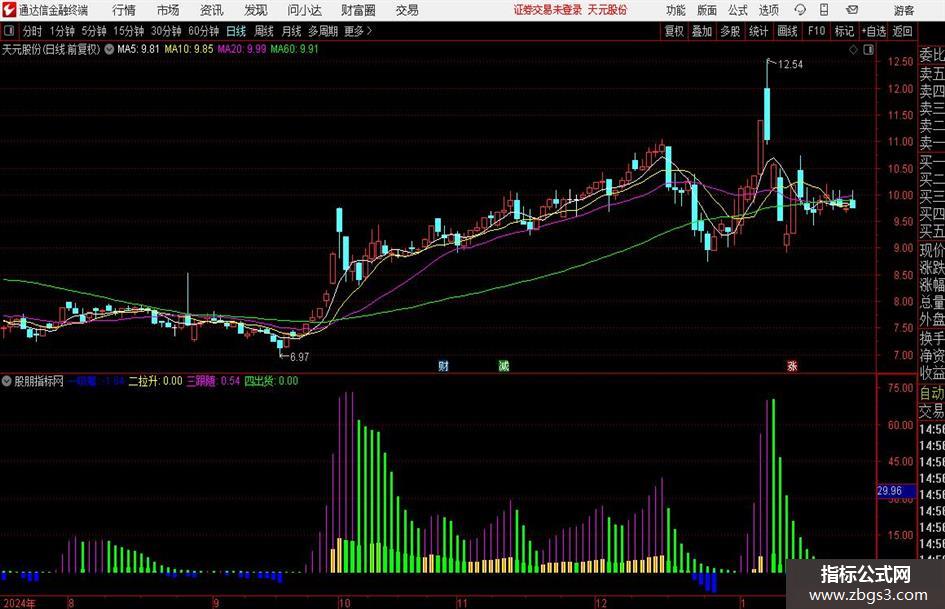
Task: Click the 统计 statistics button
Action: pyautogui.click(x=758, y=31)
